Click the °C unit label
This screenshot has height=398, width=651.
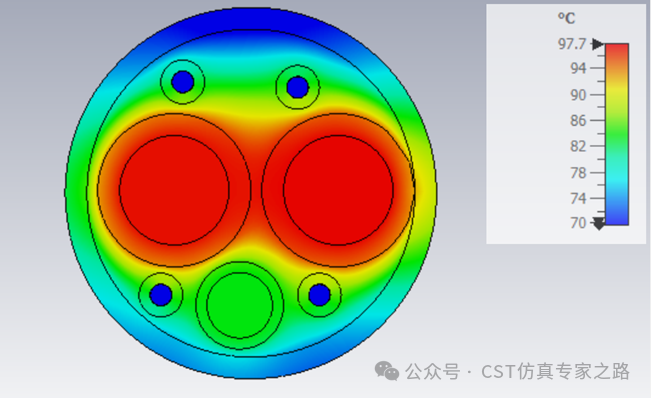(x=566, y=18)
